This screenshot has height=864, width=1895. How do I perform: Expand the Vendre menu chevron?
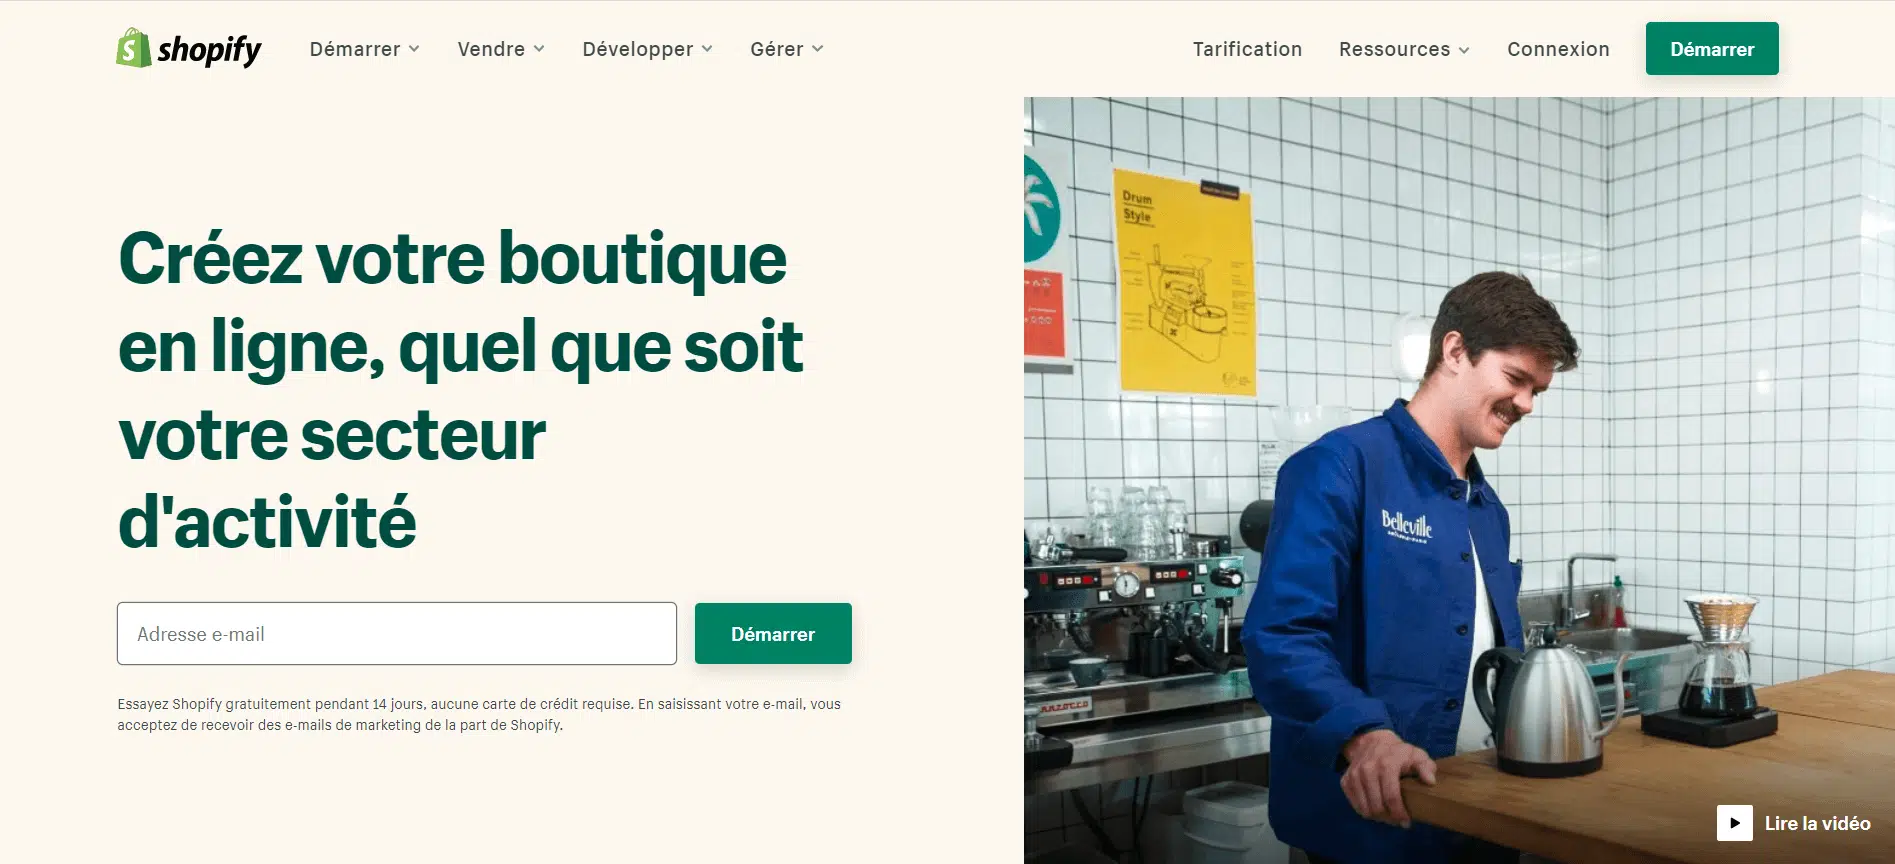tap(539, 49)
